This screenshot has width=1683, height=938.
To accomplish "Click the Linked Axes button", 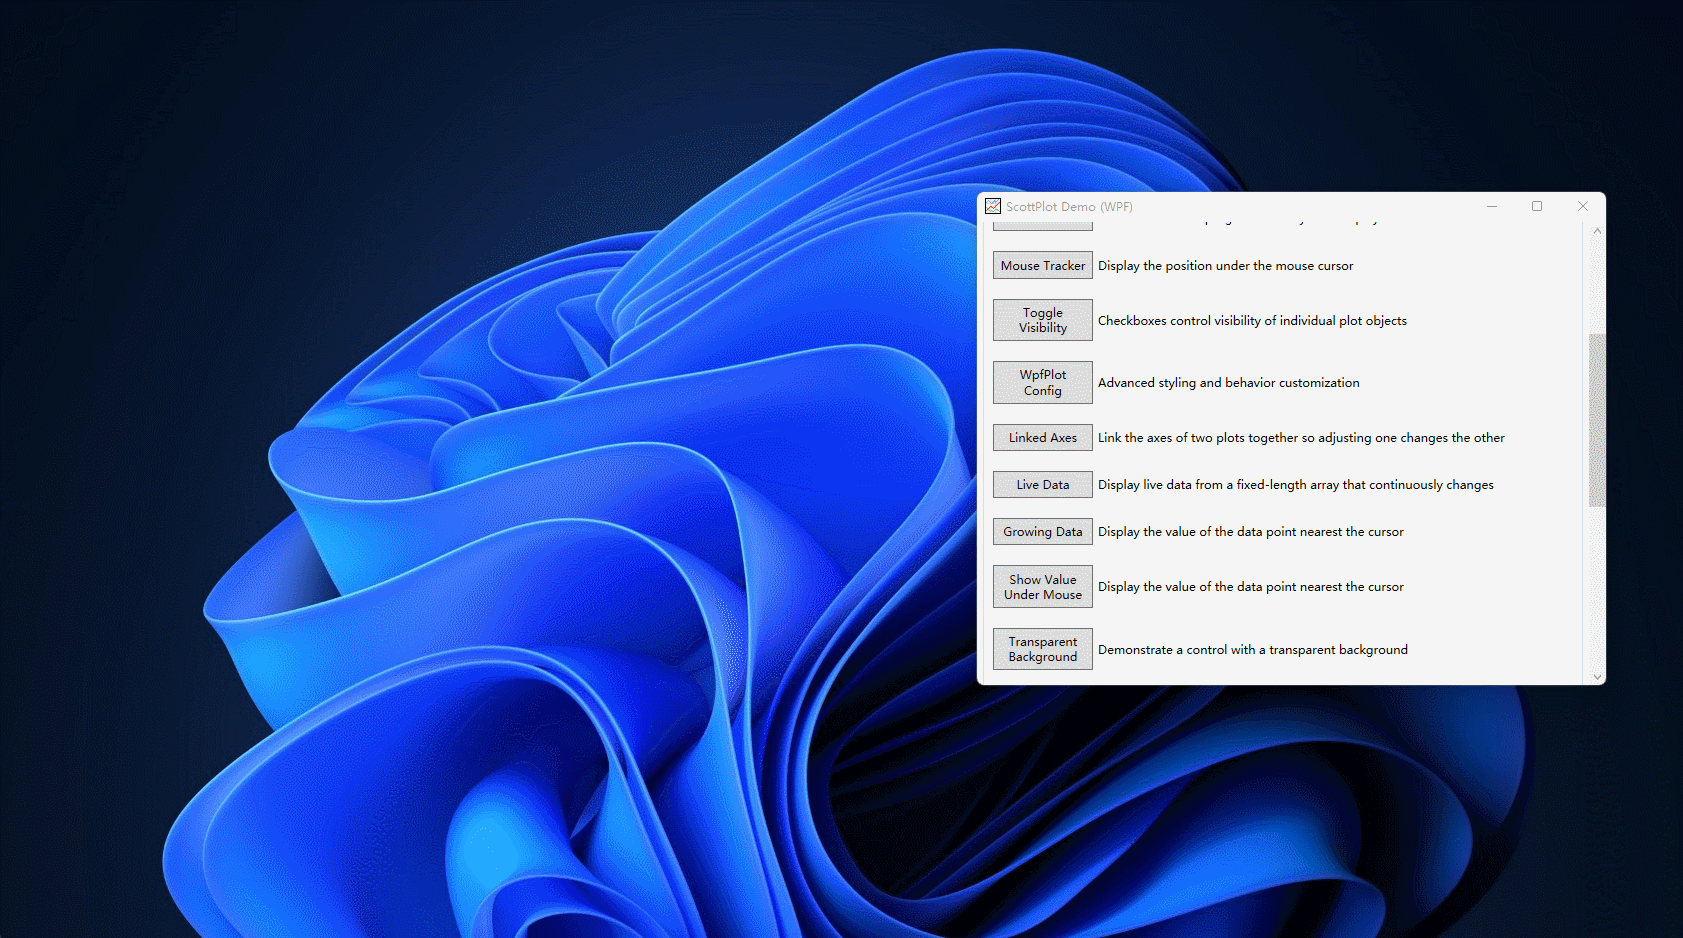I will click(x=1042, y=438).
